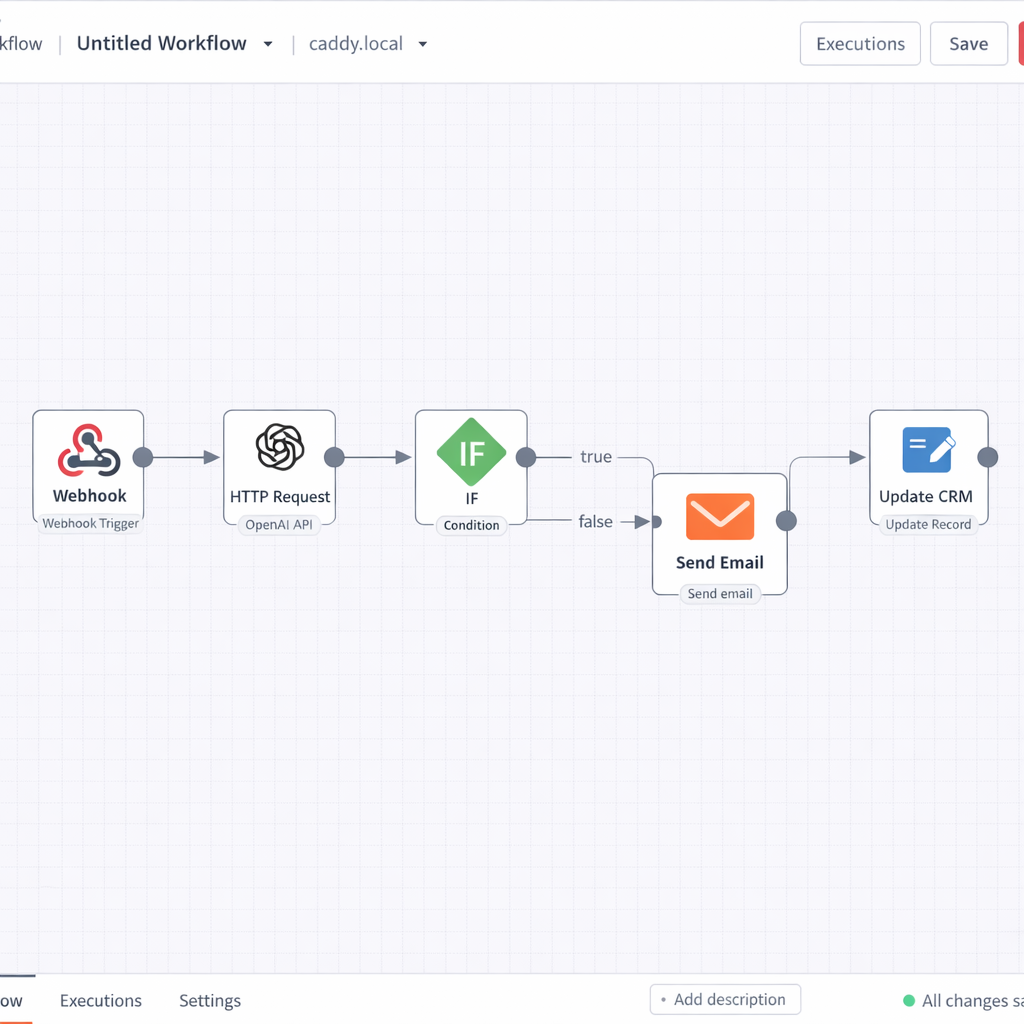Click the Webhook node output connector dot
Image resolution: width=1024 pixels, height=1024 pixels.
point(143,457)
